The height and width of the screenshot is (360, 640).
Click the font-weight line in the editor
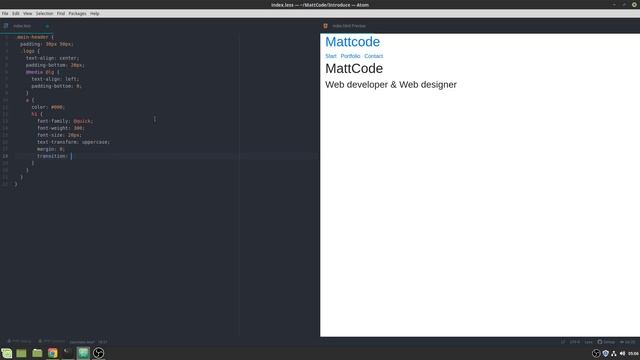pos(61,128)
